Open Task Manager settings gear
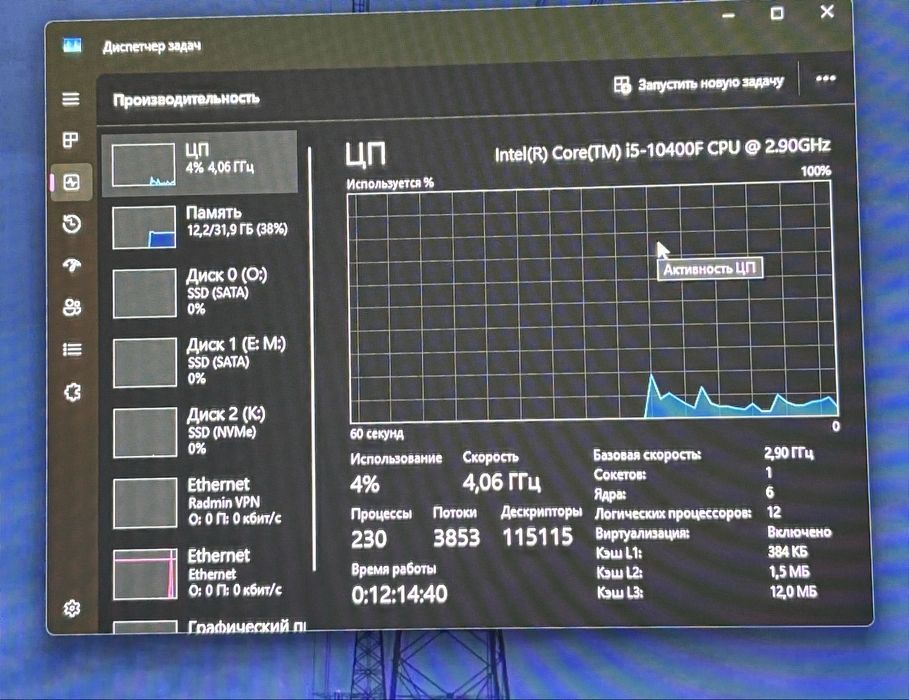The width and height of the screenshot is (909, 700). tap(72, 608)
